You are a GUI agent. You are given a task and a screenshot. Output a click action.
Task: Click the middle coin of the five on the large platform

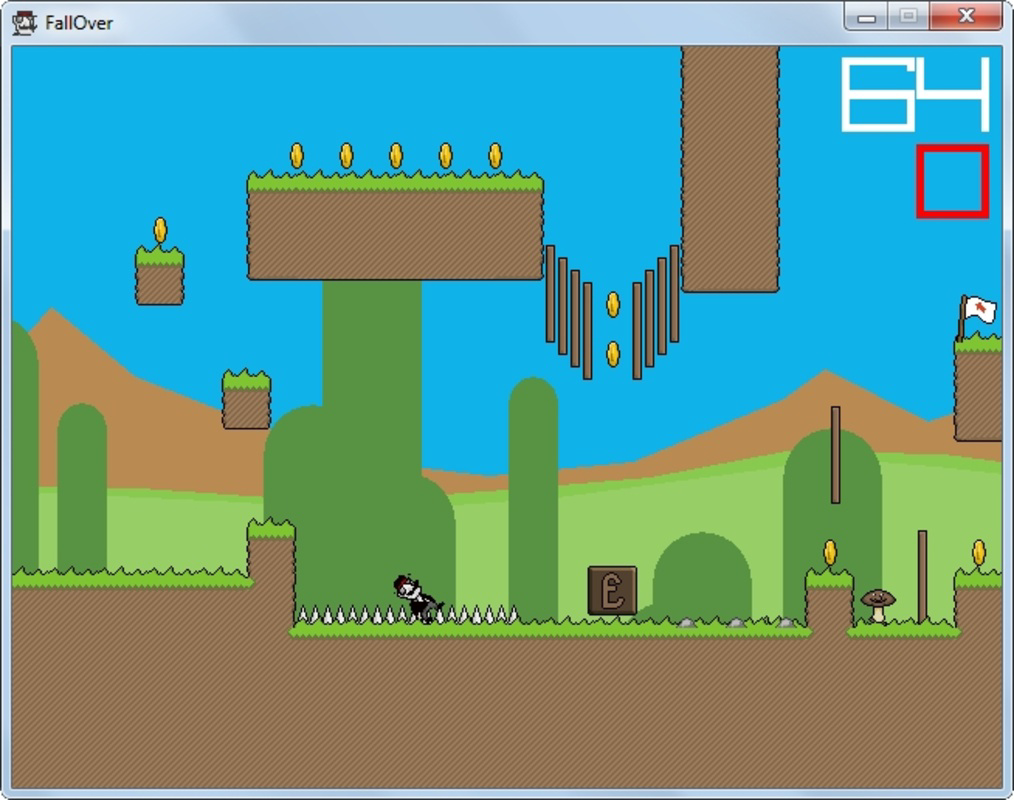[396, 156]
